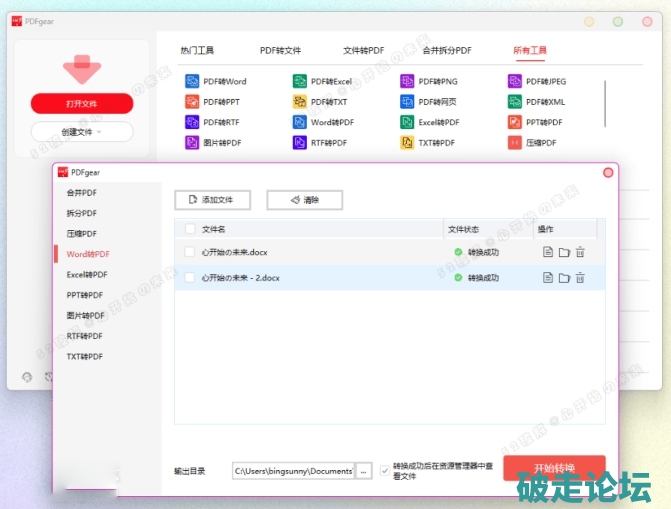
Task: Browse output directory with the ... button
Action: pyautogui.click(x=364, y=470)
